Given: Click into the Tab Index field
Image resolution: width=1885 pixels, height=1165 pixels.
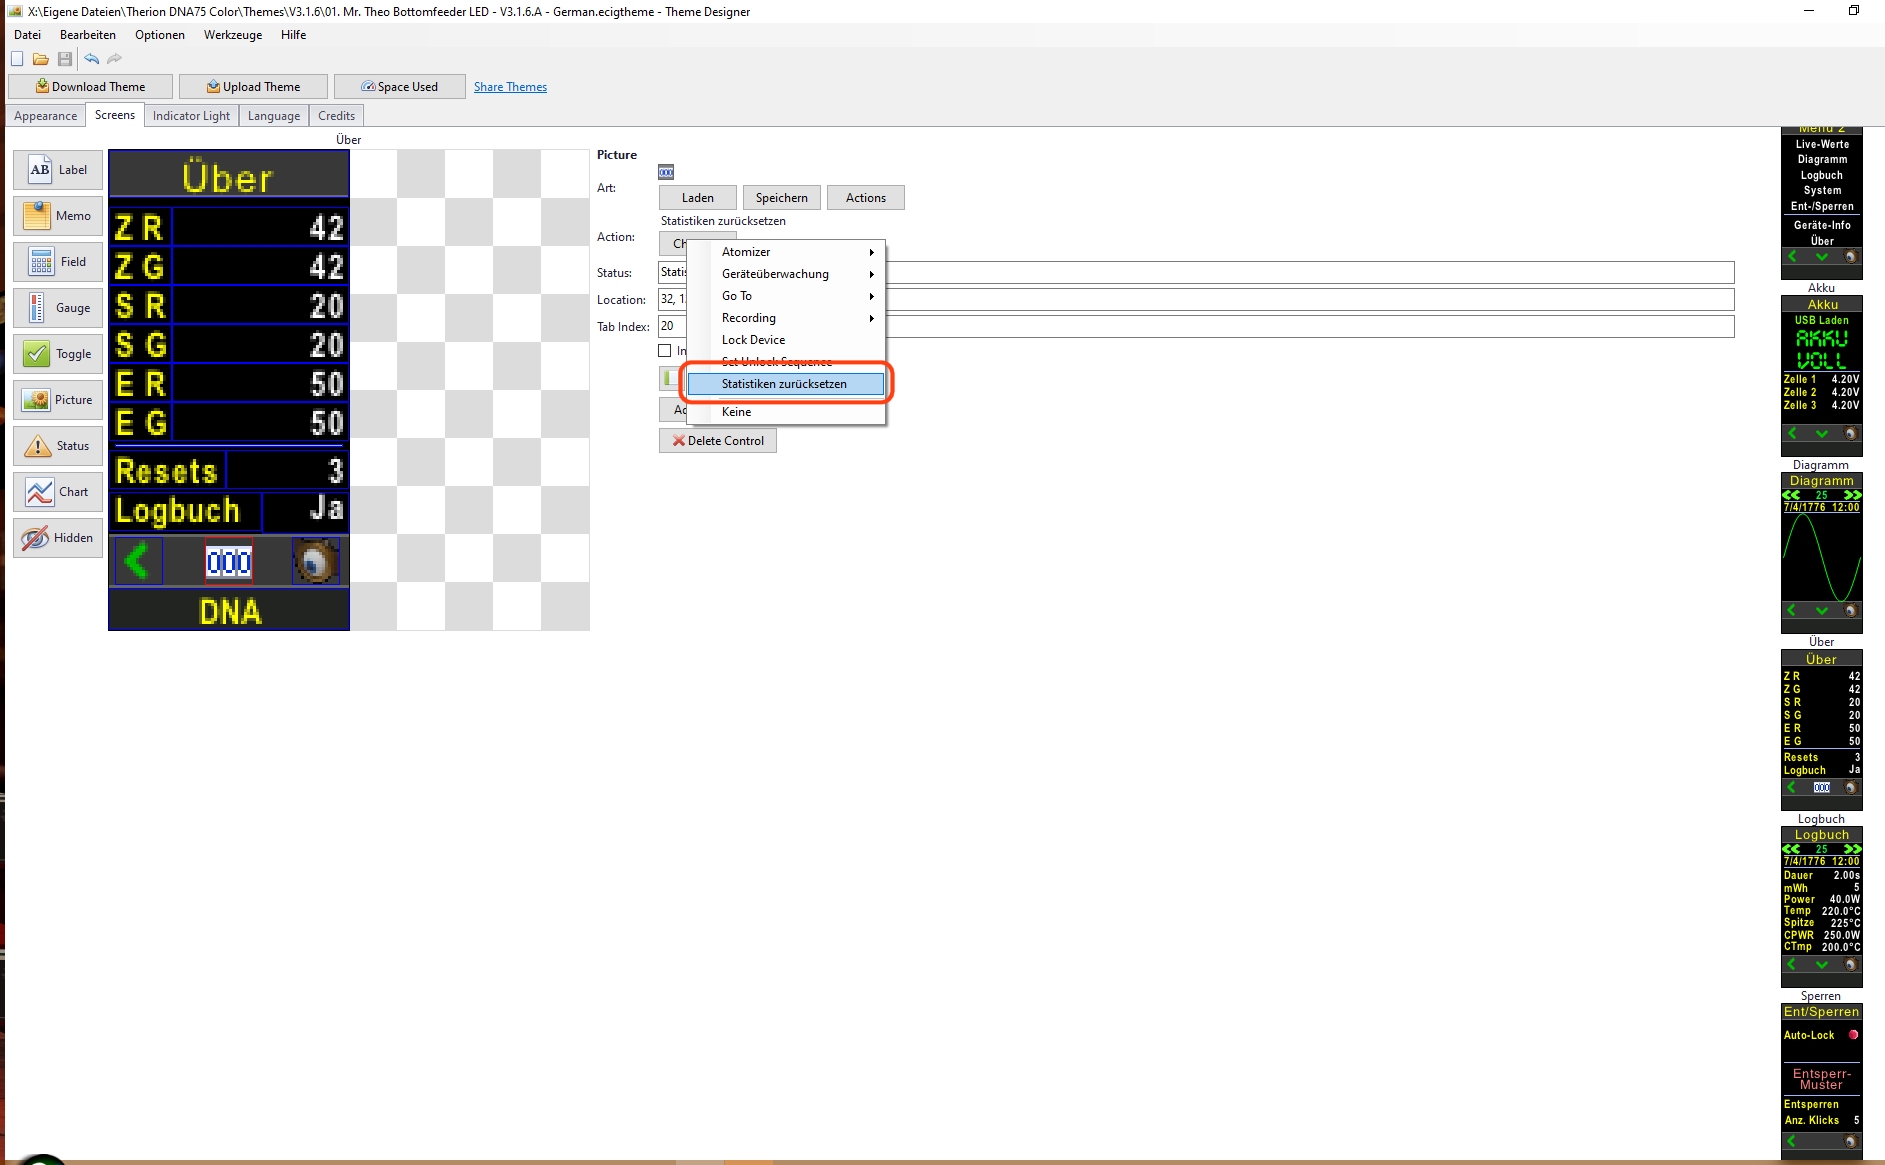Looking at the screenshot, I should point(1196,326).
